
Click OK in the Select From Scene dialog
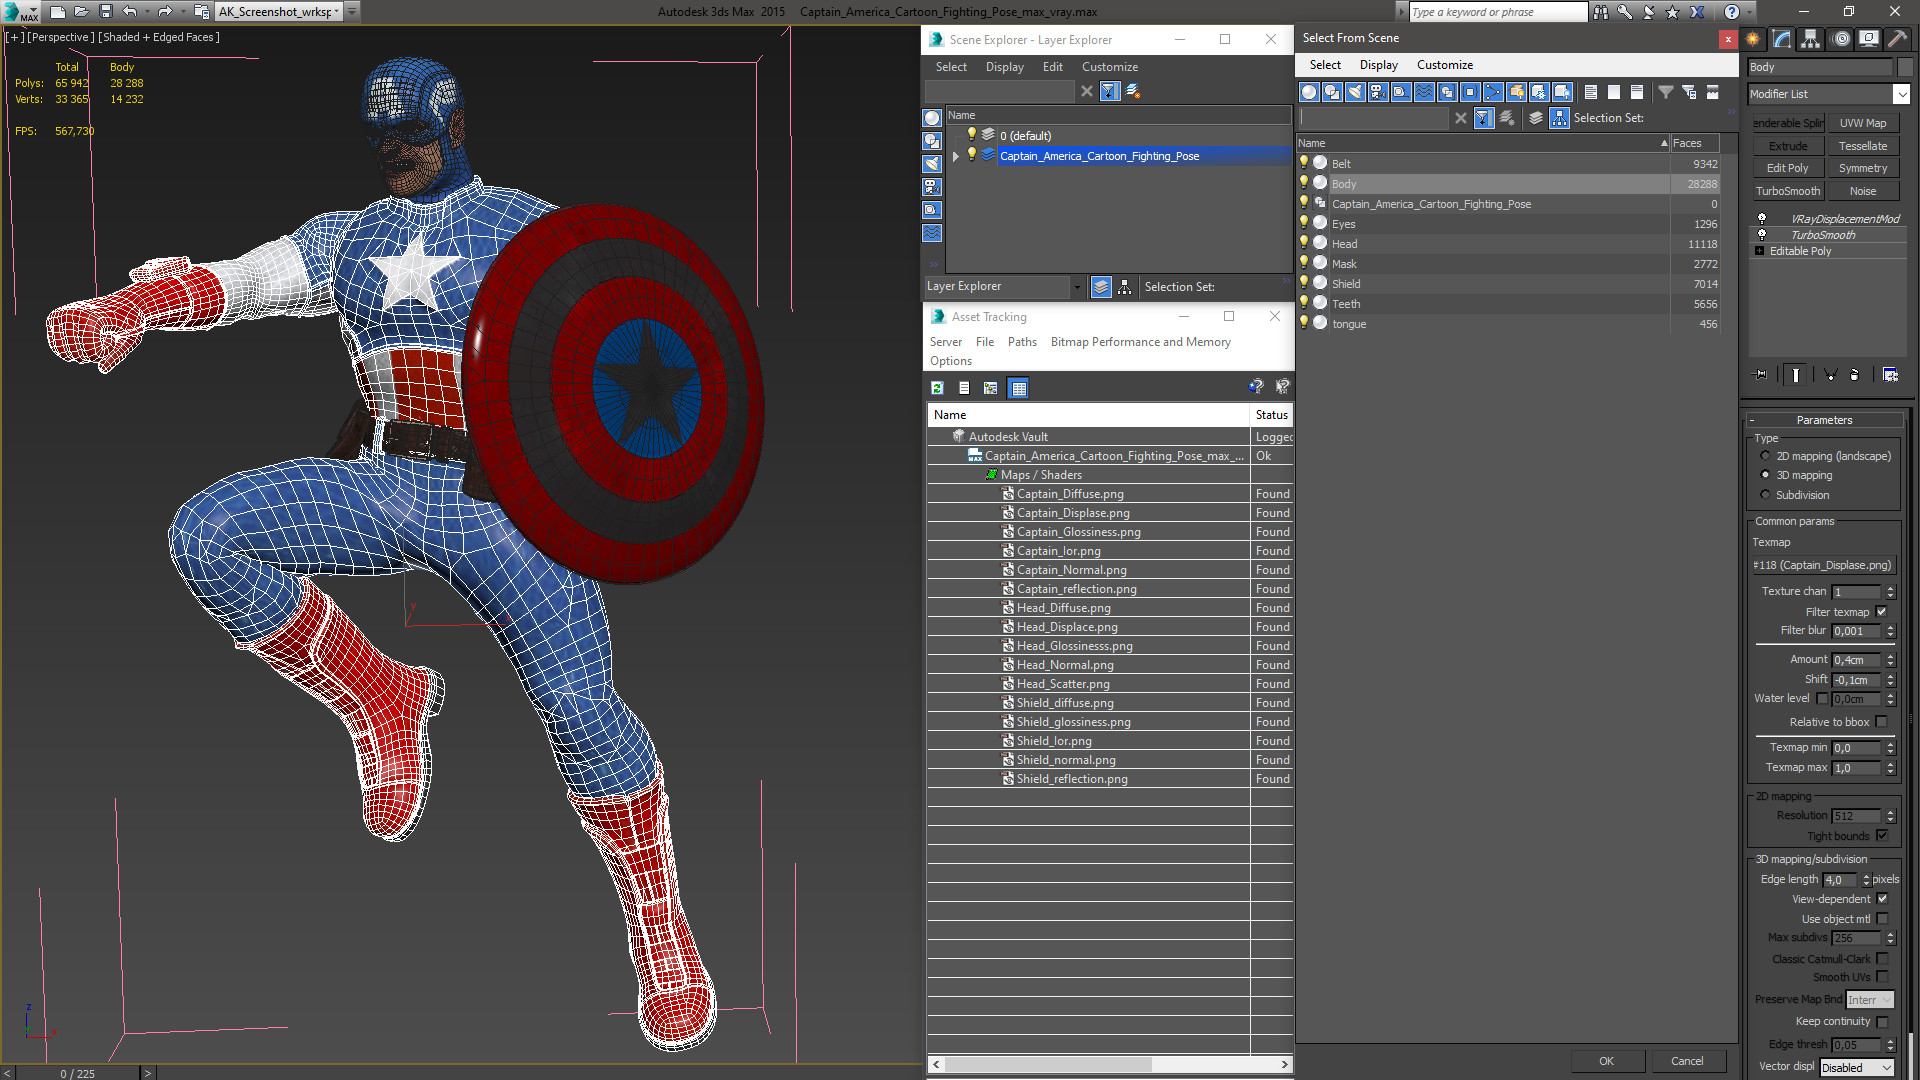(x=1606, y=1061)
